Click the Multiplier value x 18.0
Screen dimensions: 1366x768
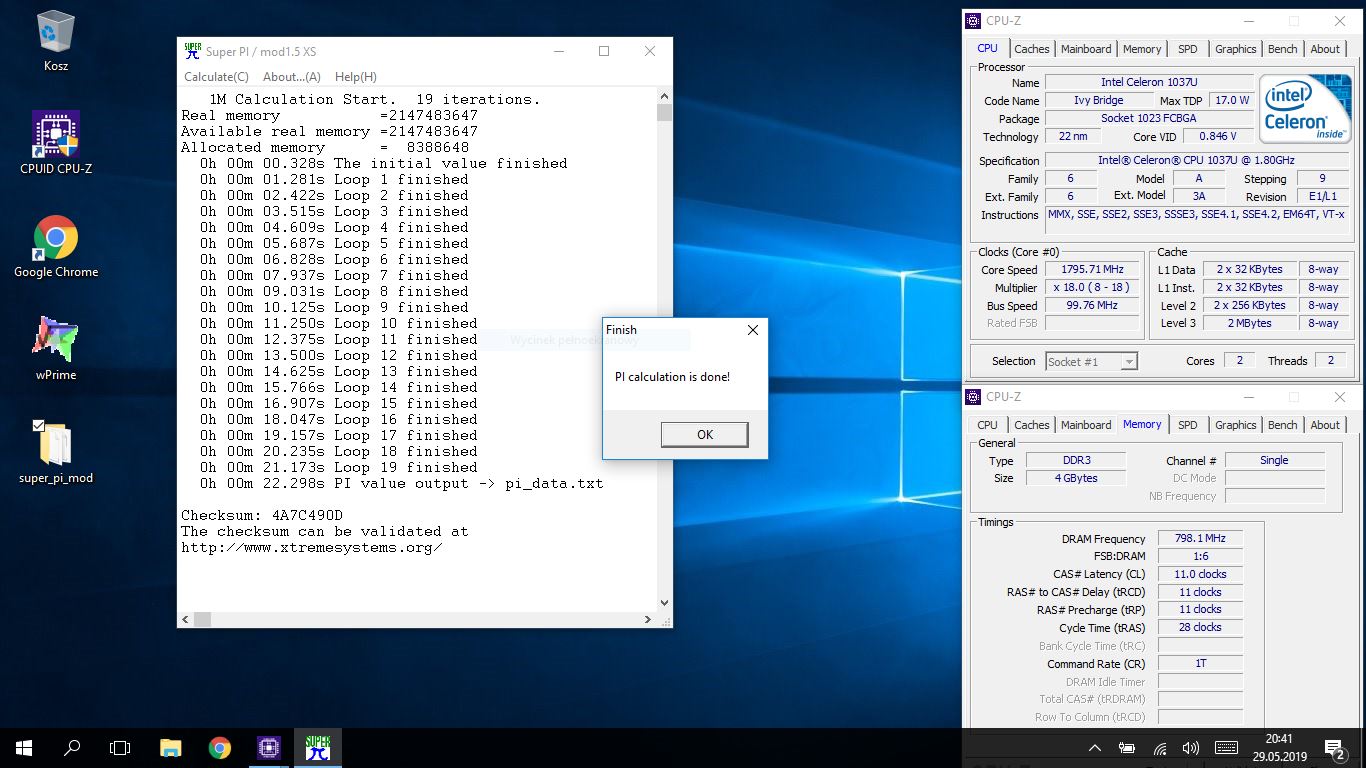point(1093,288)
